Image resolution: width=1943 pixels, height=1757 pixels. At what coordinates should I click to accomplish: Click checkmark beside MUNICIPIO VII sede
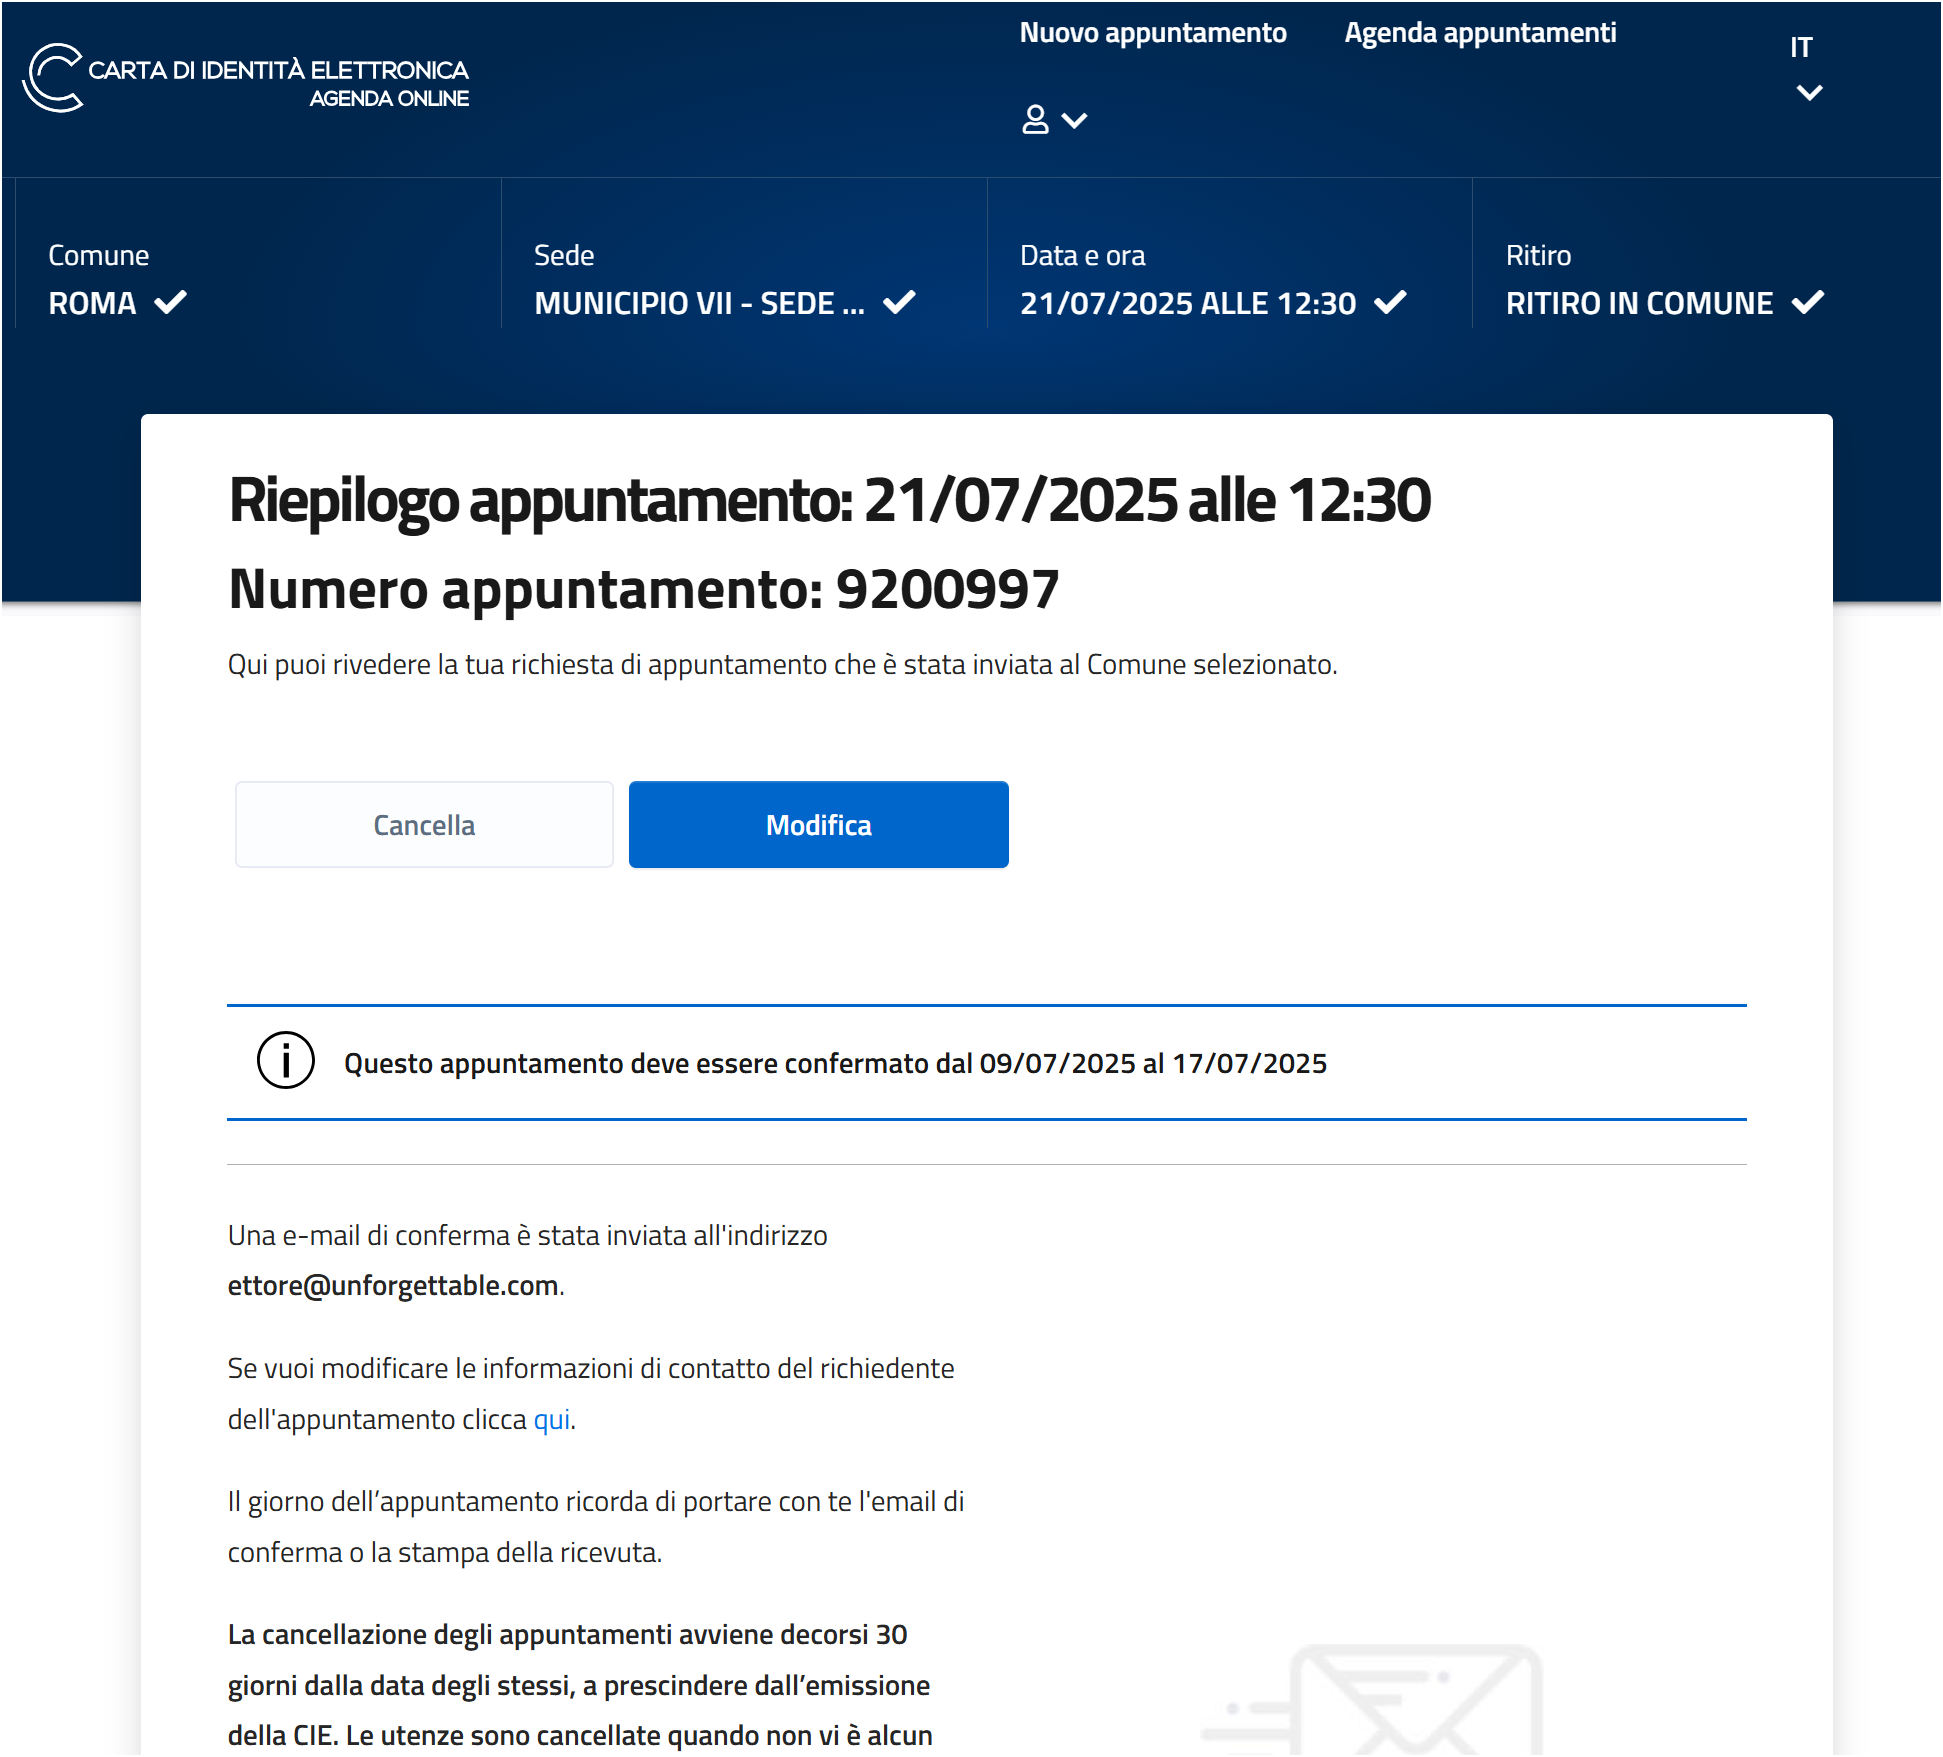click(899, 302)
